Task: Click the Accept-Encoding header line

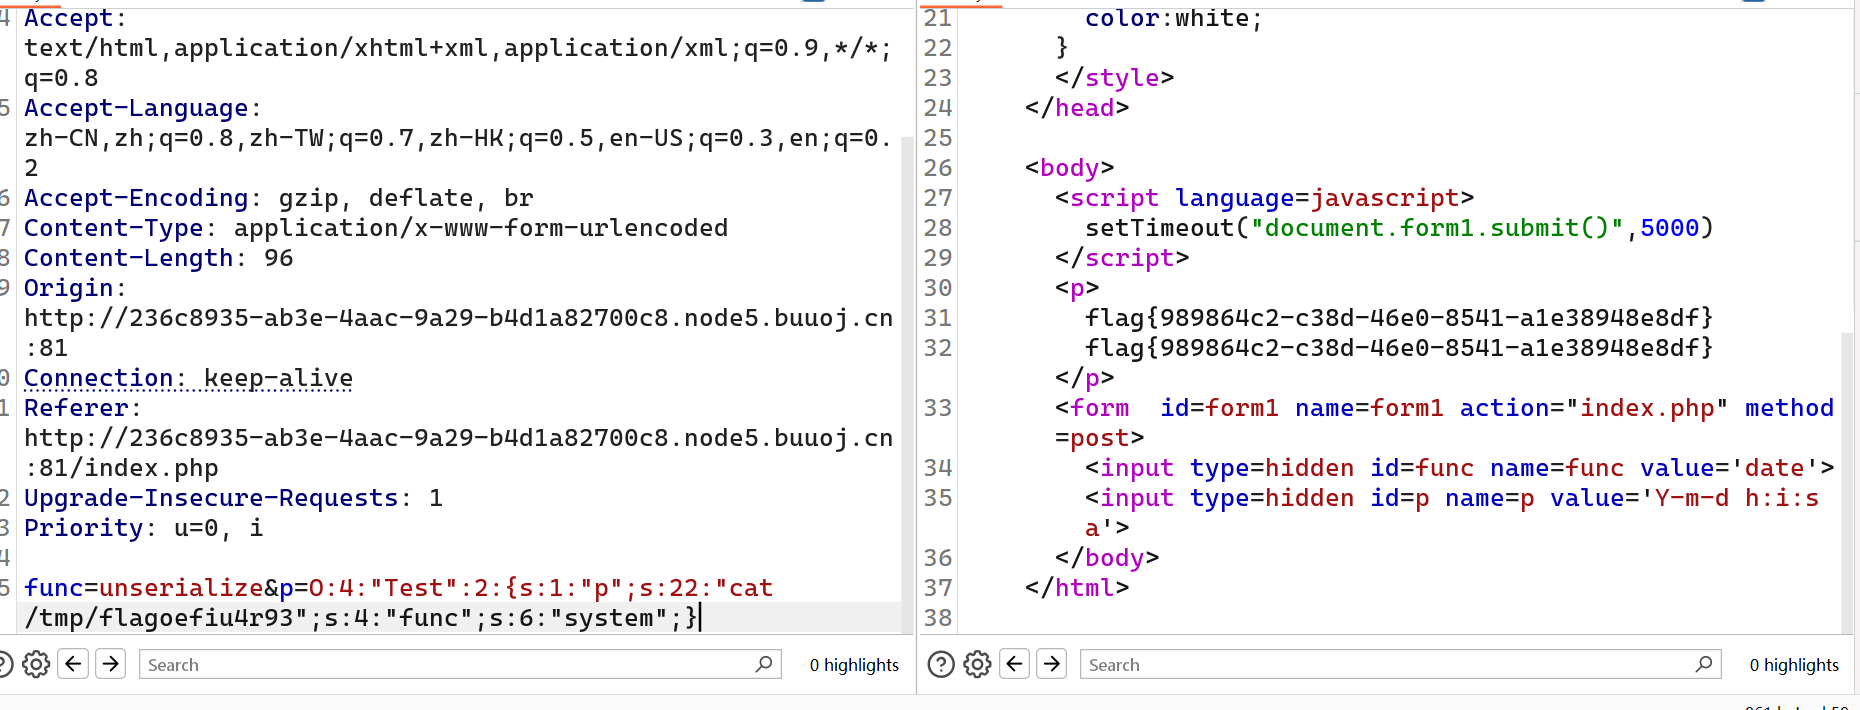Action: coord(279,198)
